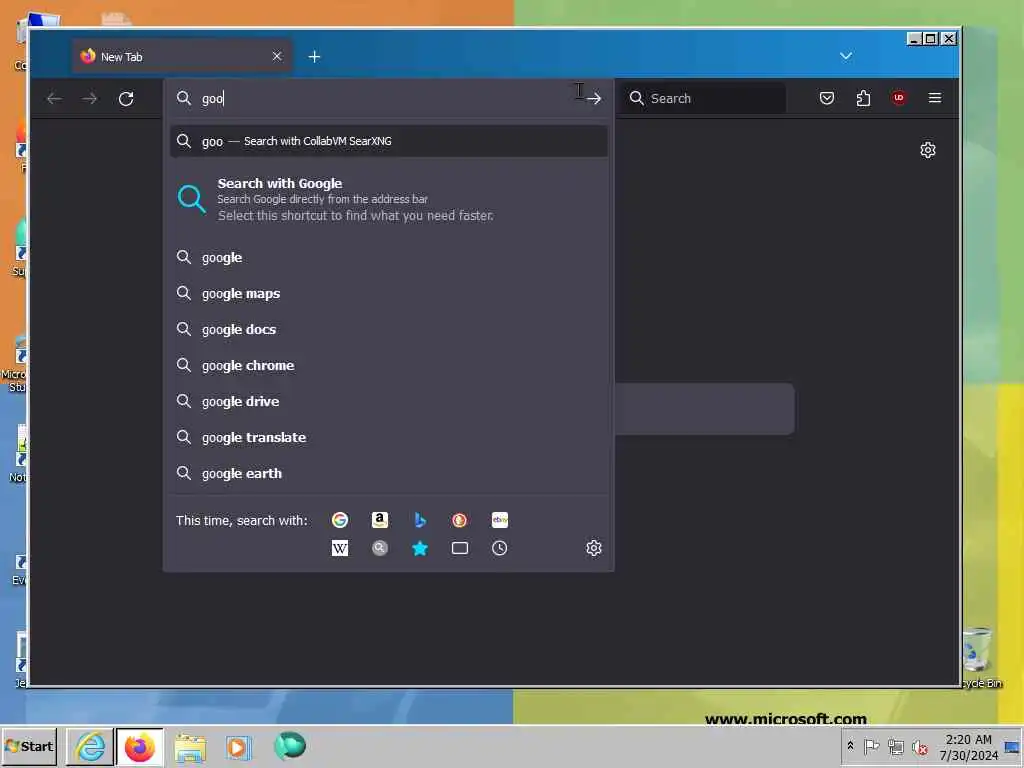Open the Extensions puzzle icon

pyautogui.click(x=863, y=98)
